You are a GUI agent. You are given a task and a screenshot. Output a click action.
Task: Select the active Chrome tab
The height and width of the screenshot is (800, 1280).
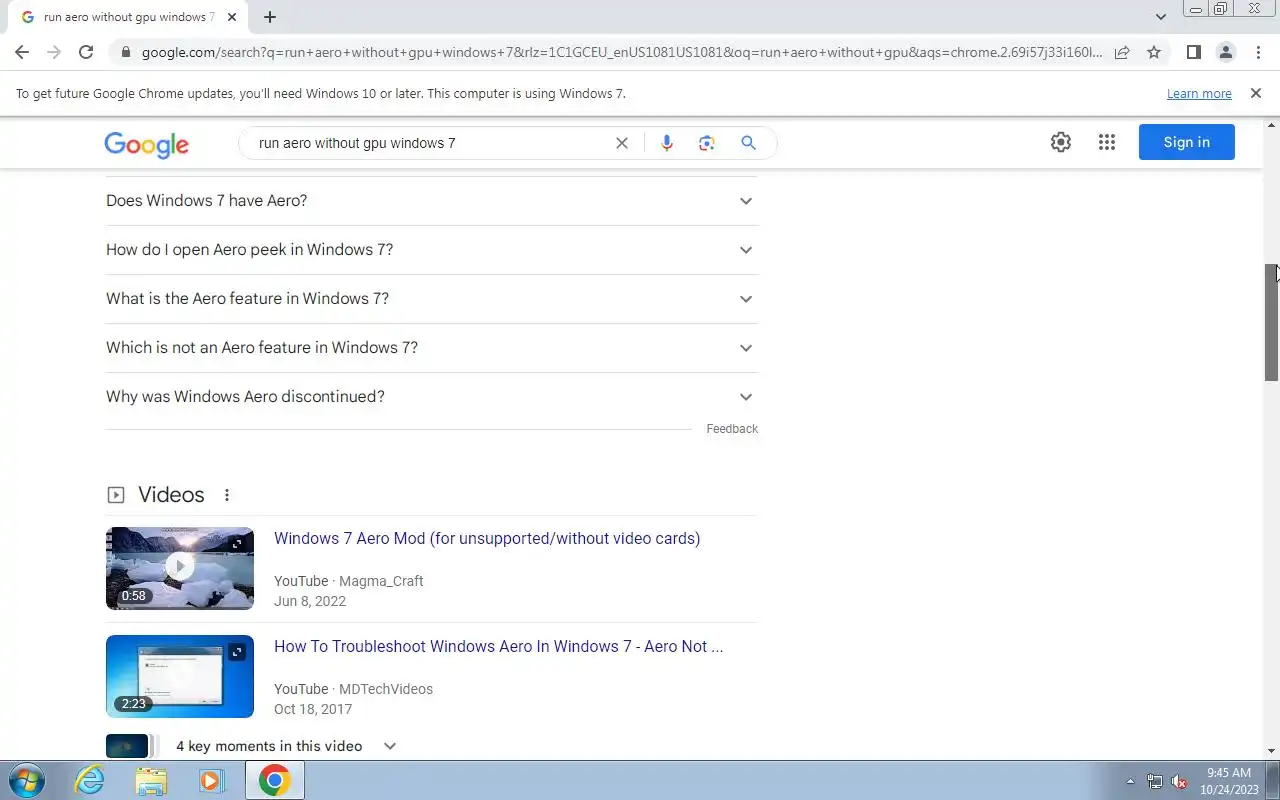click(x=128, y=17)
